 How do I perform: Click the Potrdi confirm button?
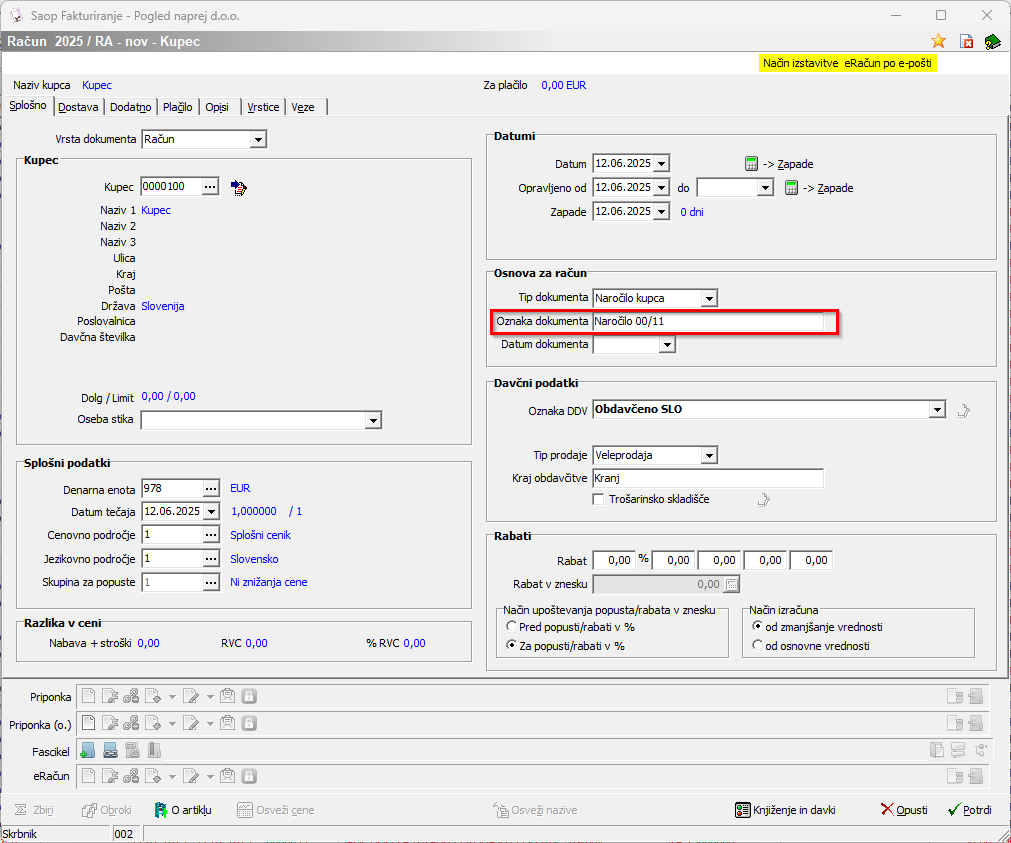(x=969, y=810)
